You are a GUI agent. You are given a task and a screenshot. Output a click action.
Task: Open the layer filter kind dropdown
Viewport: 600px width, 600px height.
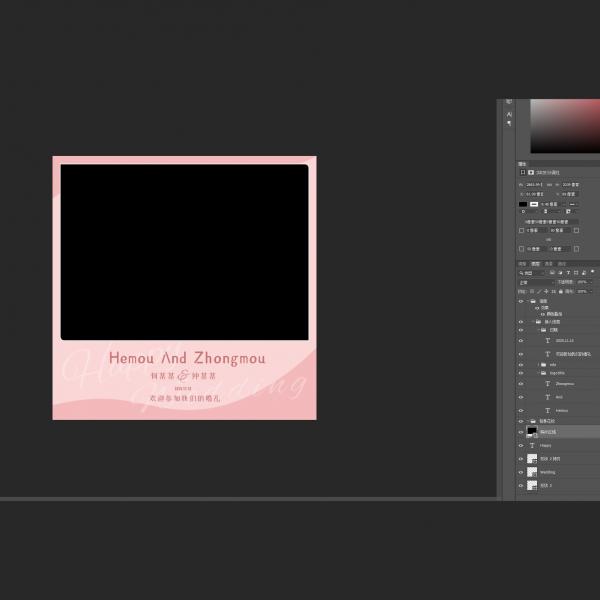pyautogui.click(x=533, y=272)
